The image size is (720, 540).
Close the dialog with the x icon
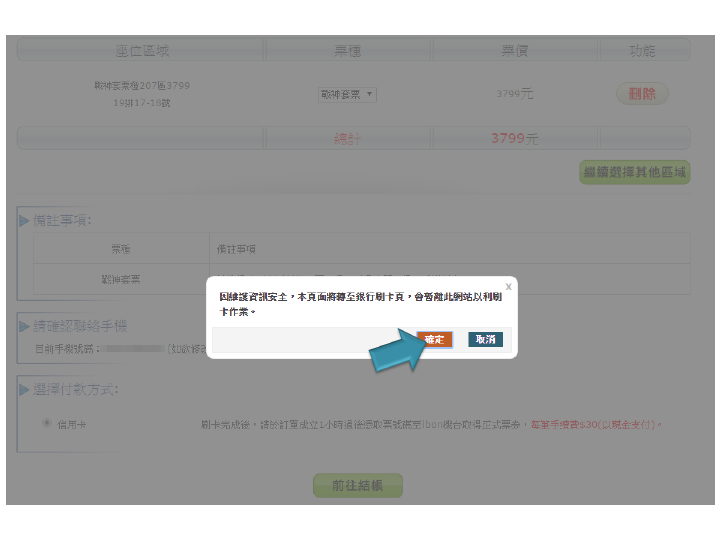[x=508, y=287]
